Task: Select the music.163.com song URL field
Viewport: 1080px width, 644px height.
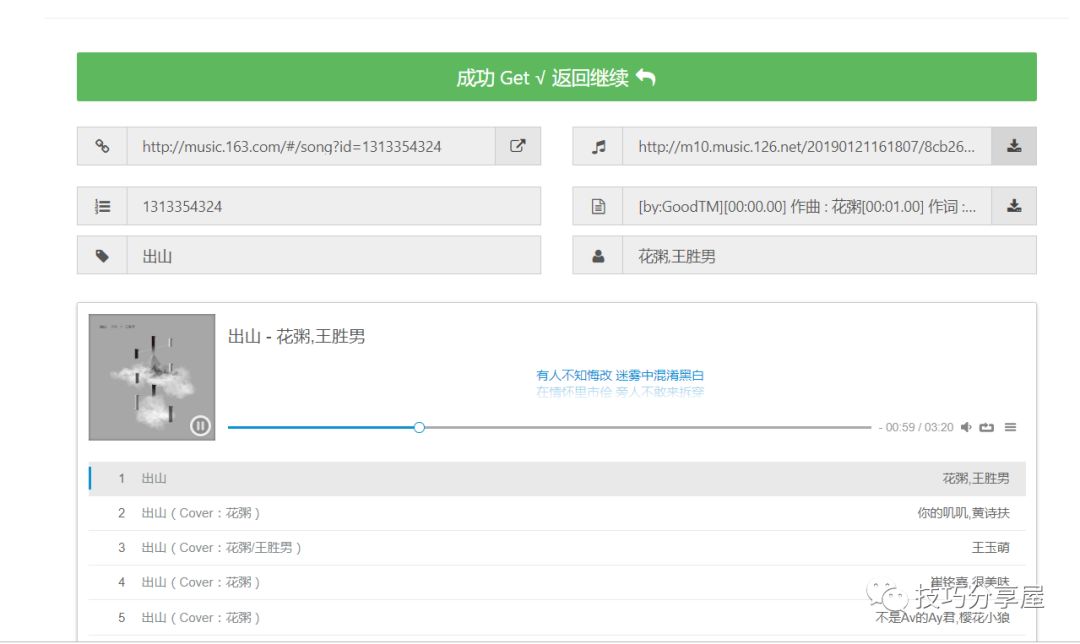Action: coord(311,146)
